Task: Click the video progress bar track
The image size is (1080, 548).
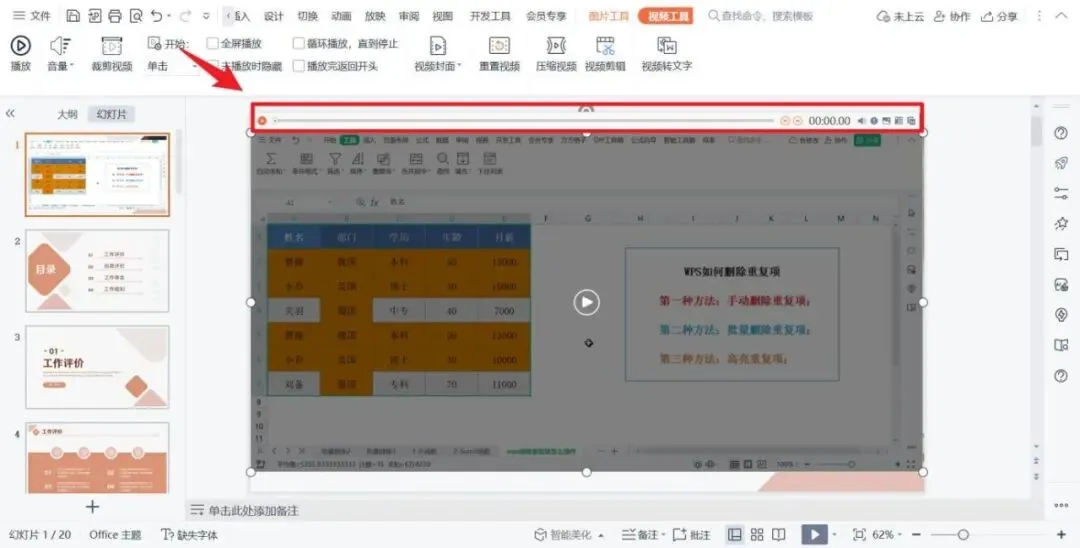Action: tap(523, 120)
